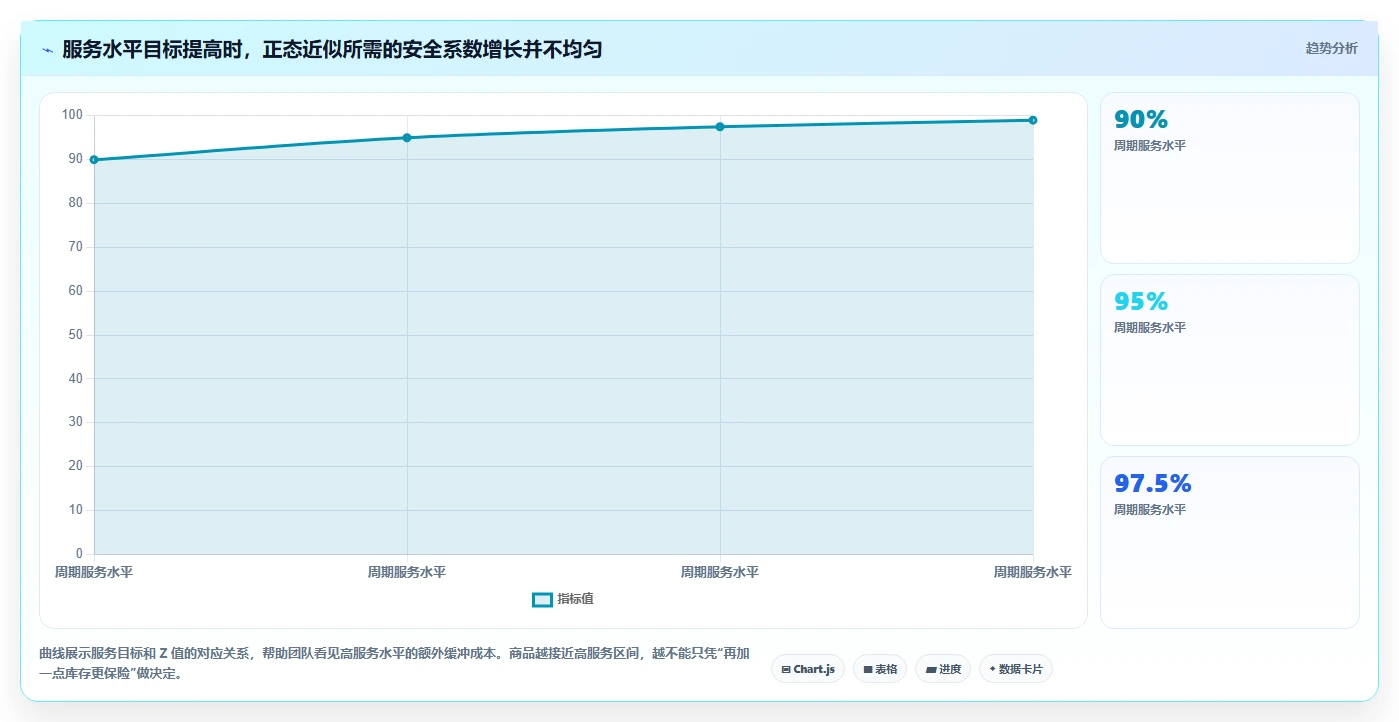Click the lightning icon beside the title

point(48,49)
